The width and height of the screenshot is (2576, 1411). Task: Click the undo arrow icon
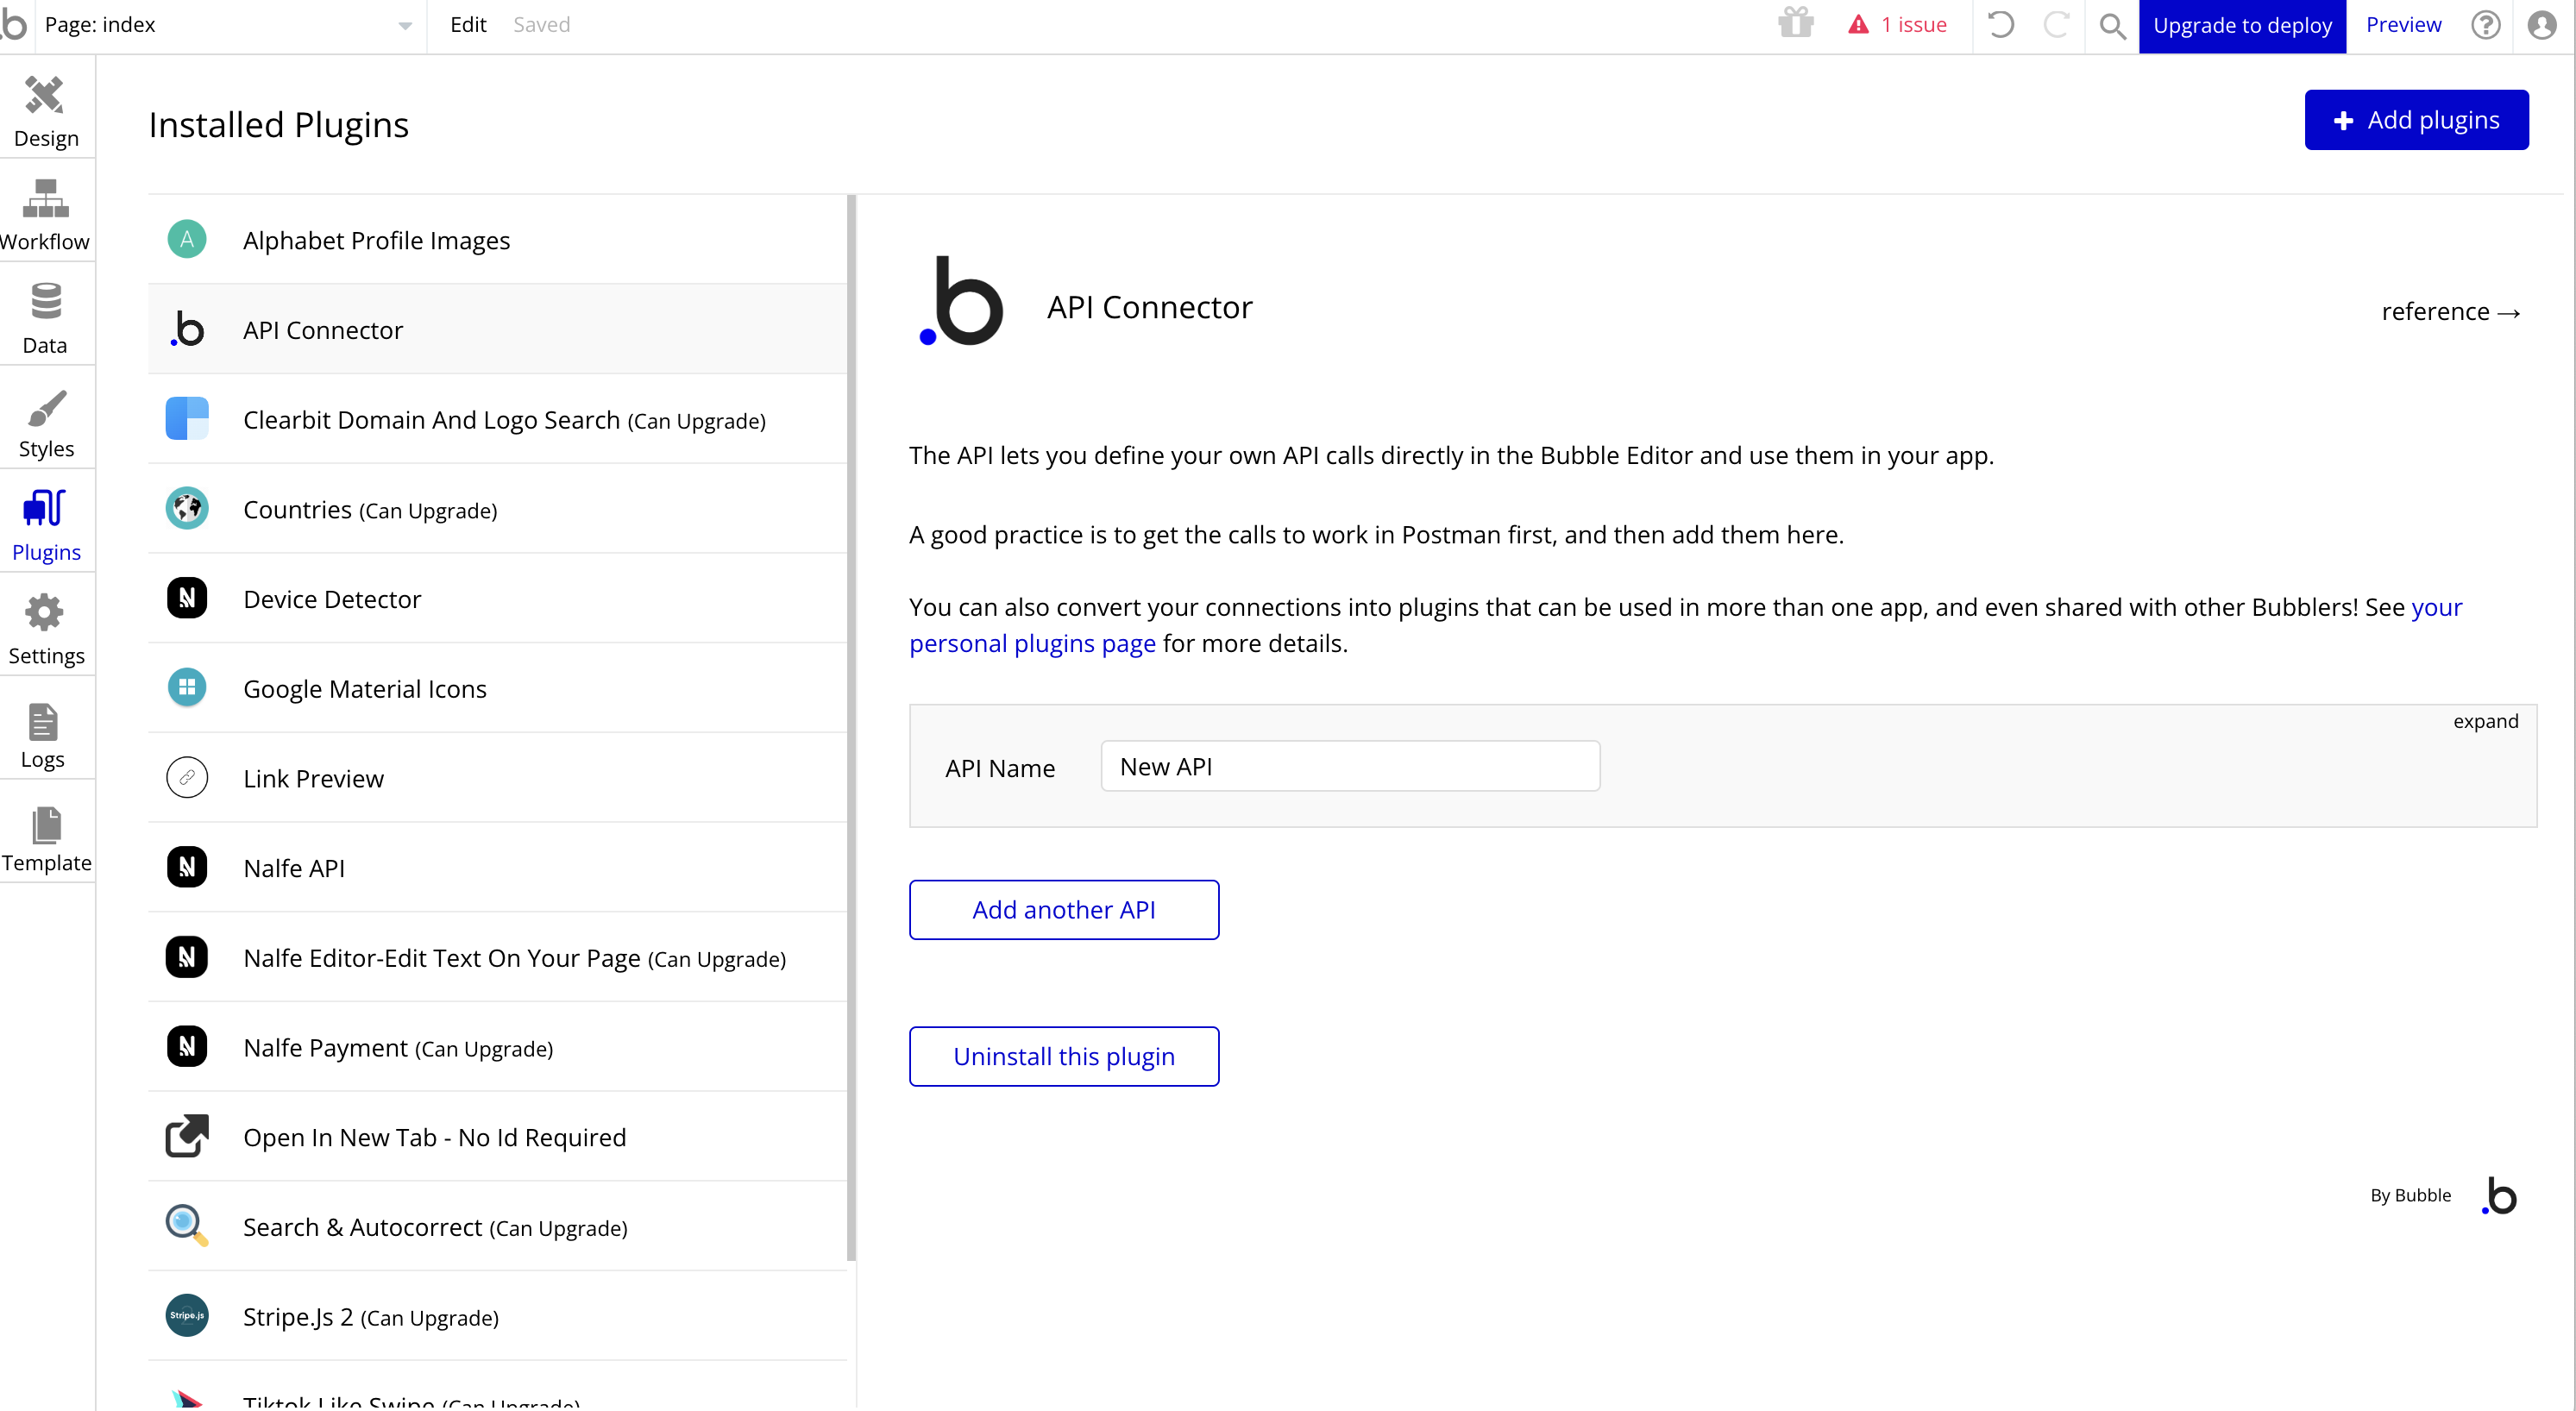(2000, 25)
